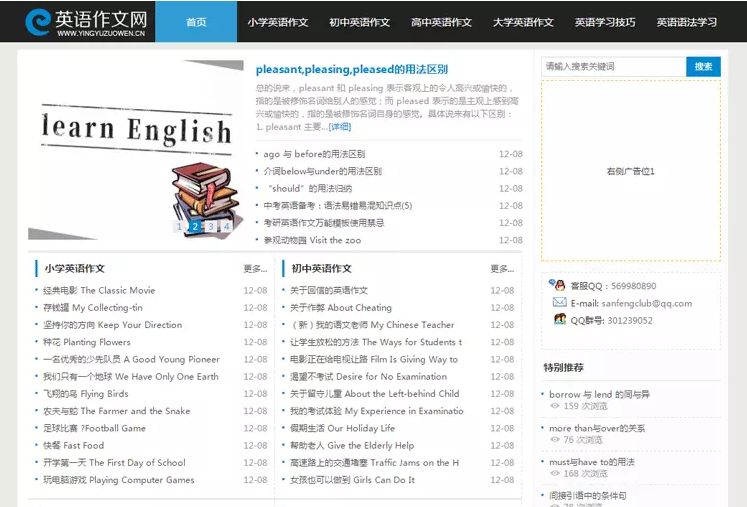This screenshot has width=747, height=507.
Task: Click the 右侧广告位1 ad placeholder
Action: tap(631, 171)
